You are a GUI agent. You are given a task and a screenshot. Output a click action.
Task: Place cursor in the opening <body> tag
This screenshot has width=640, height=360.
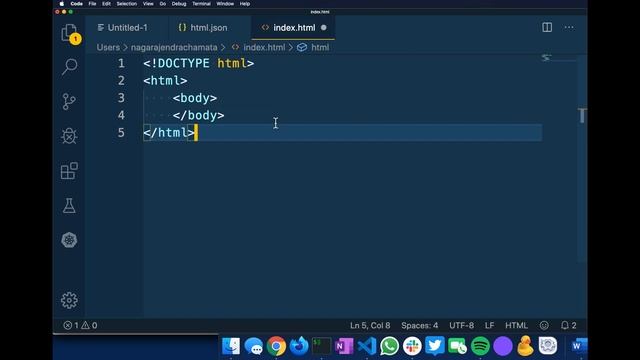pos(195,98)
